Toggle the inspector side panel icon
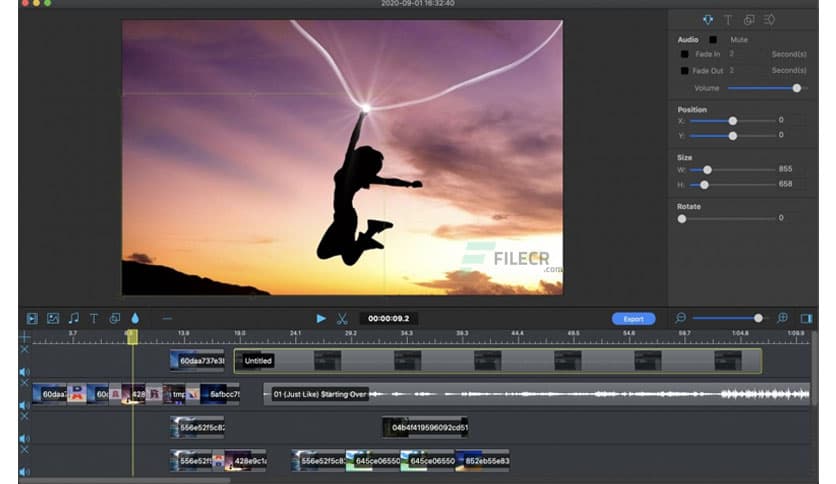The width and height of the screenshot is (836, 484). click(806, 319)
